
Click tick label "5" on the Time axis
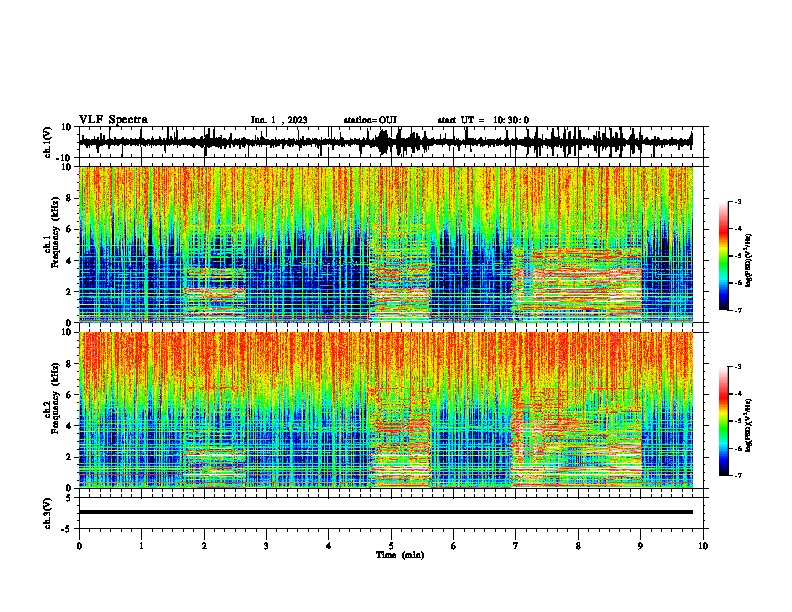coord(391,546)
